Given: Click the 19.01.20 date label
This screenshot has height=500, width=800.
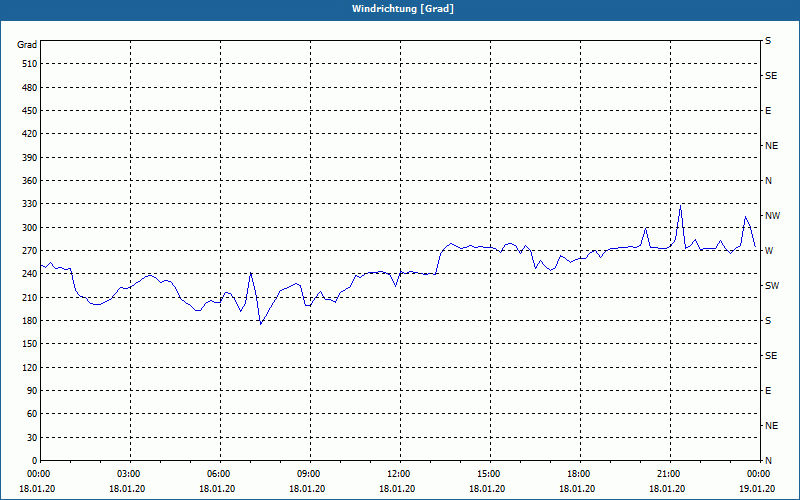Looking at the screenshot, I should coord(757,489).
